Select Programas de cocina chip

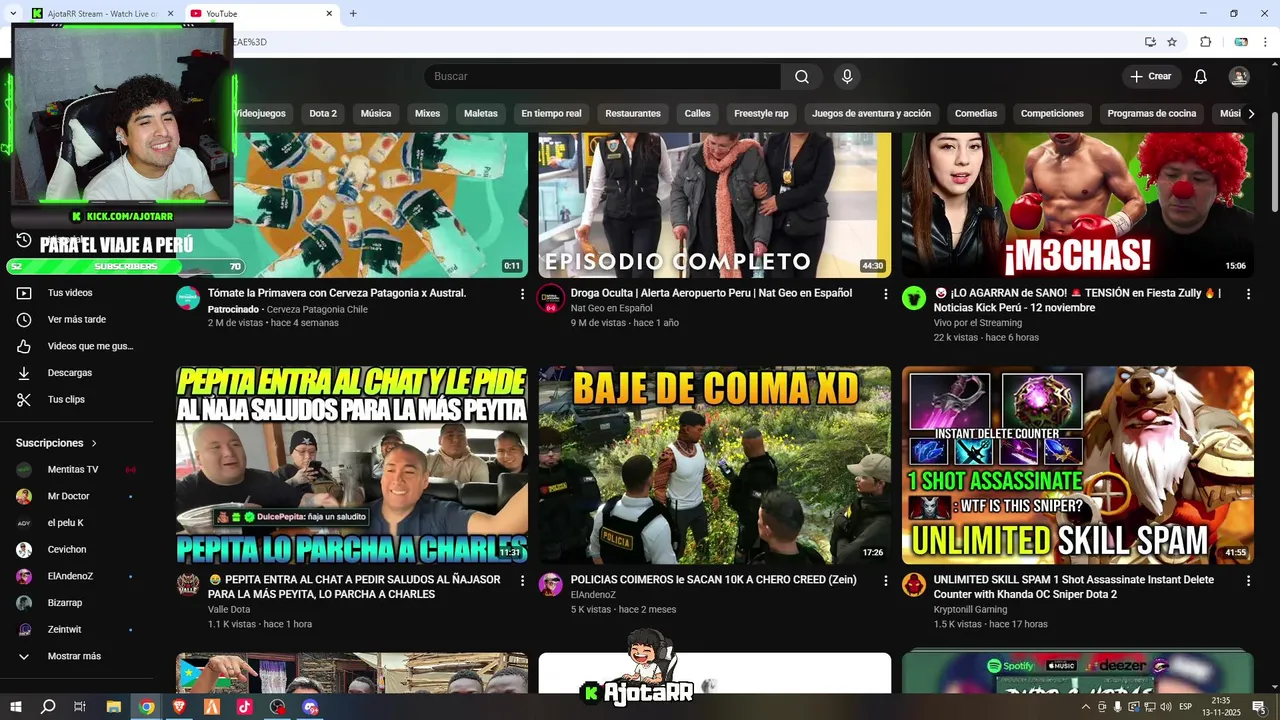click(1152, 114)
